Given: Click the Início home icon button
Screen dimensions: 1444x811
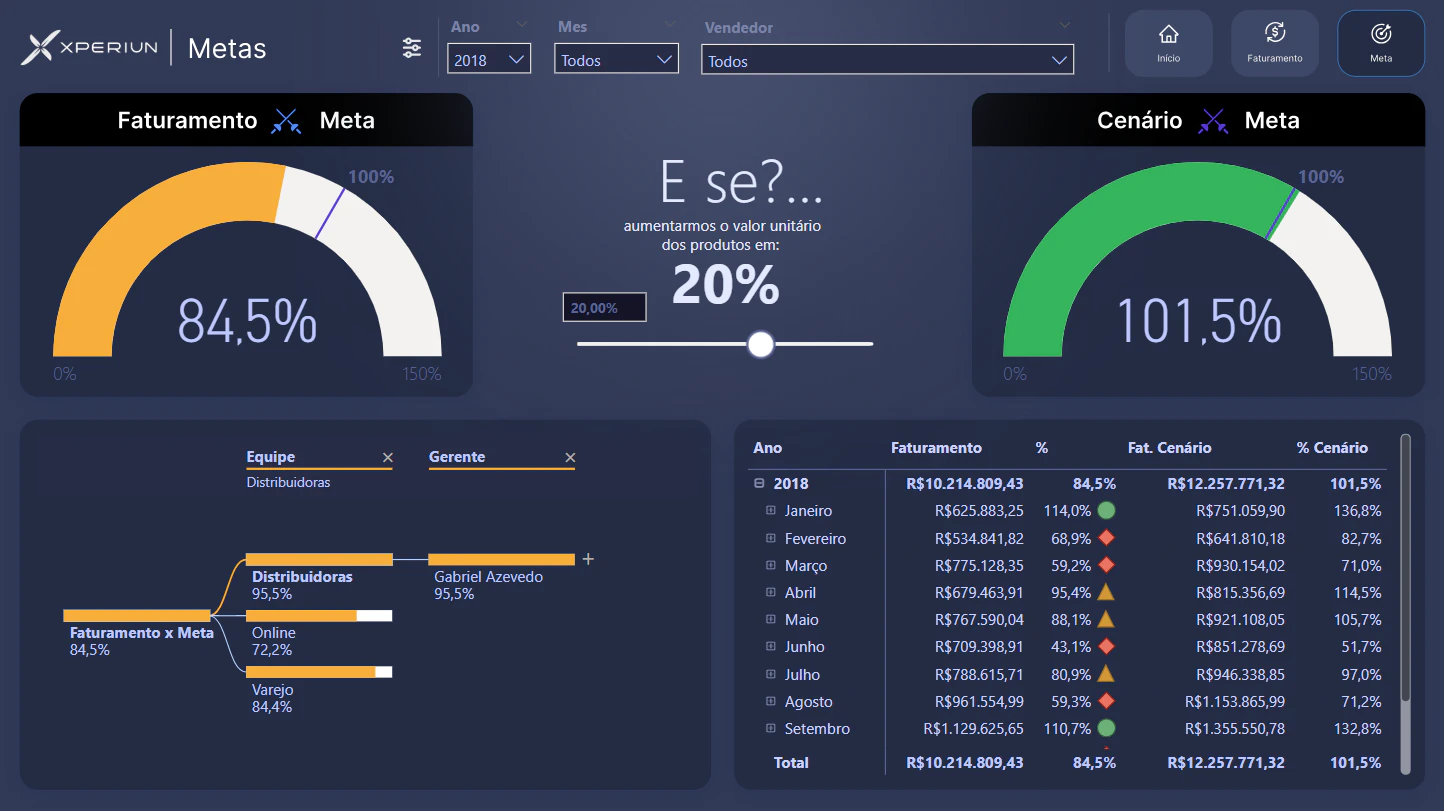Looking at the screenshot, I should tap(1169, 43).
